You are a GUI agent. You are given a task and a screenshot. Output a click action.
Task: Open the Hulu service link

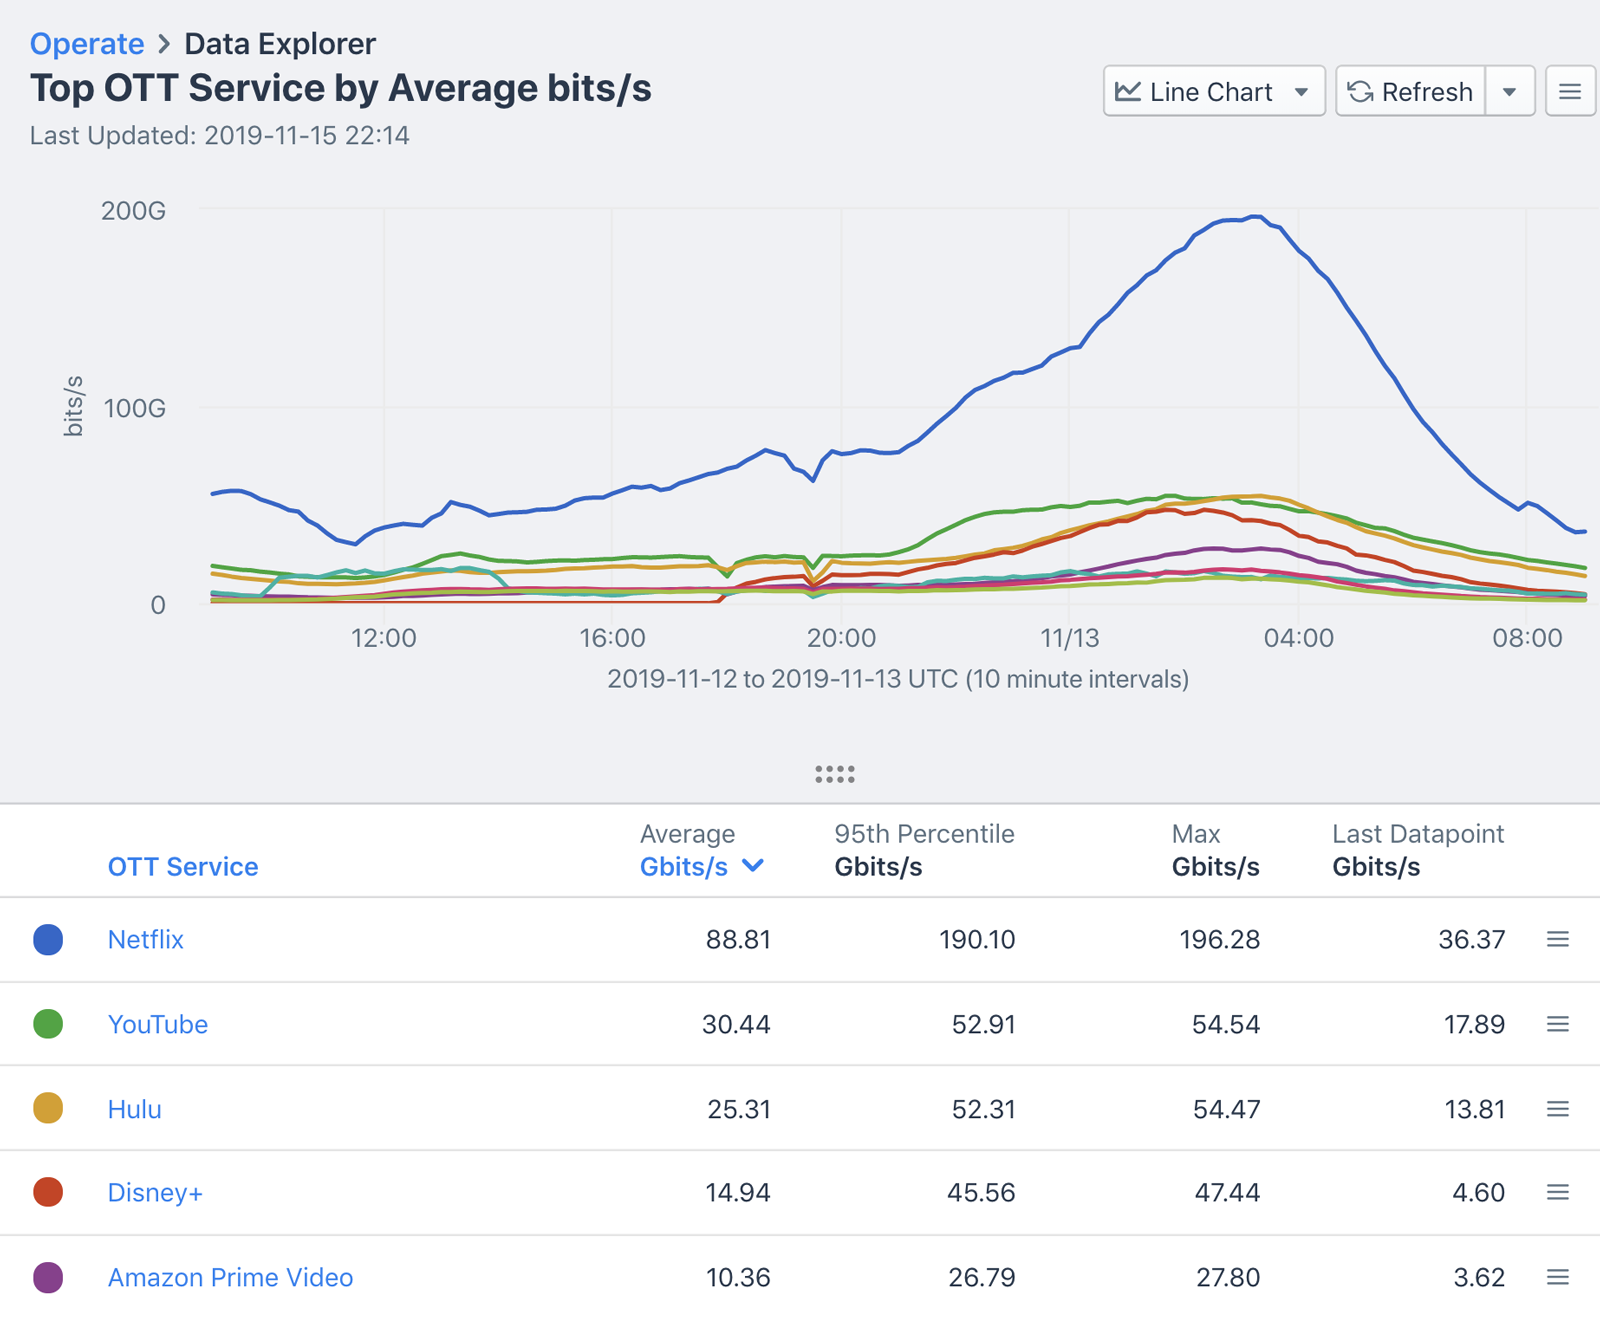point(135,1109)
